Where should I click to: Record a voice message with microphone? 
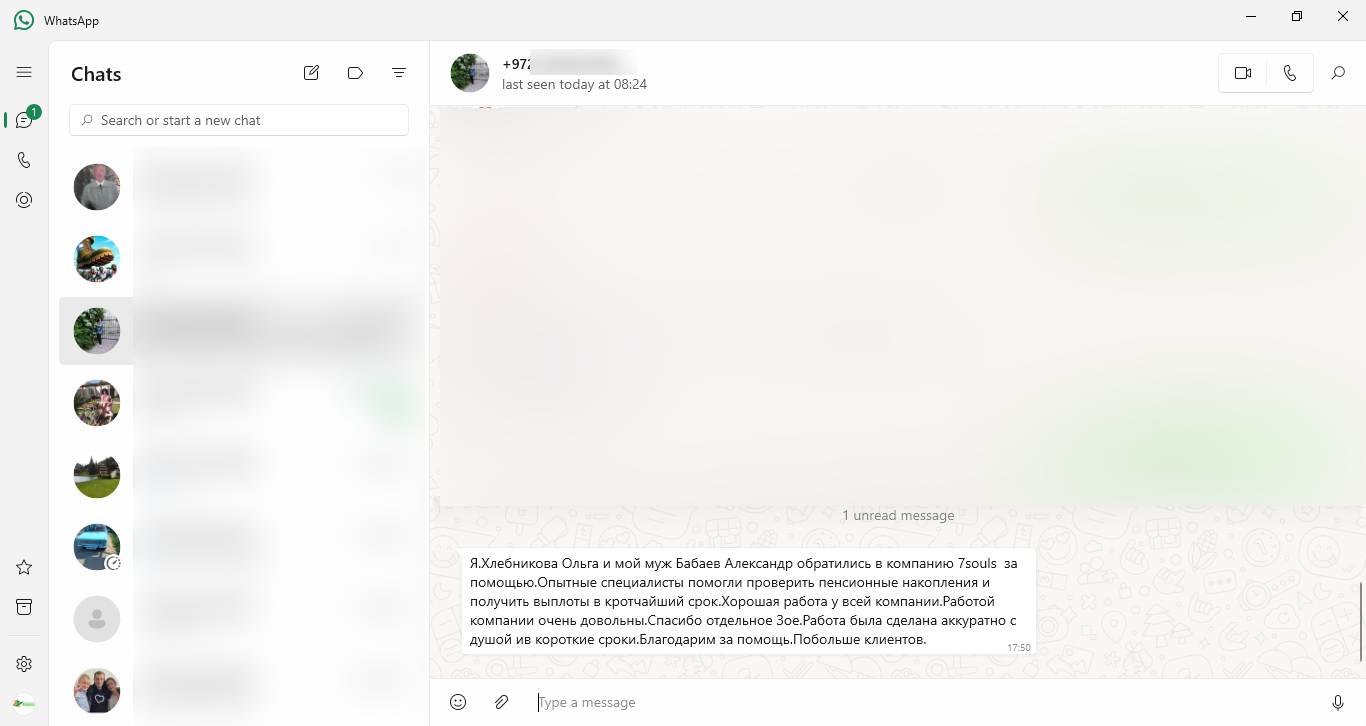[1338, 702]
